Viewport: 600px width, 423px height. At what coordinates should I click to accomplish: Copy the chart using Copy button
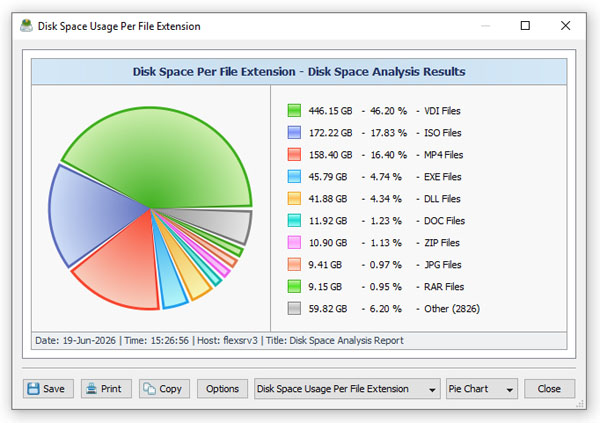[x=165, y=389]
